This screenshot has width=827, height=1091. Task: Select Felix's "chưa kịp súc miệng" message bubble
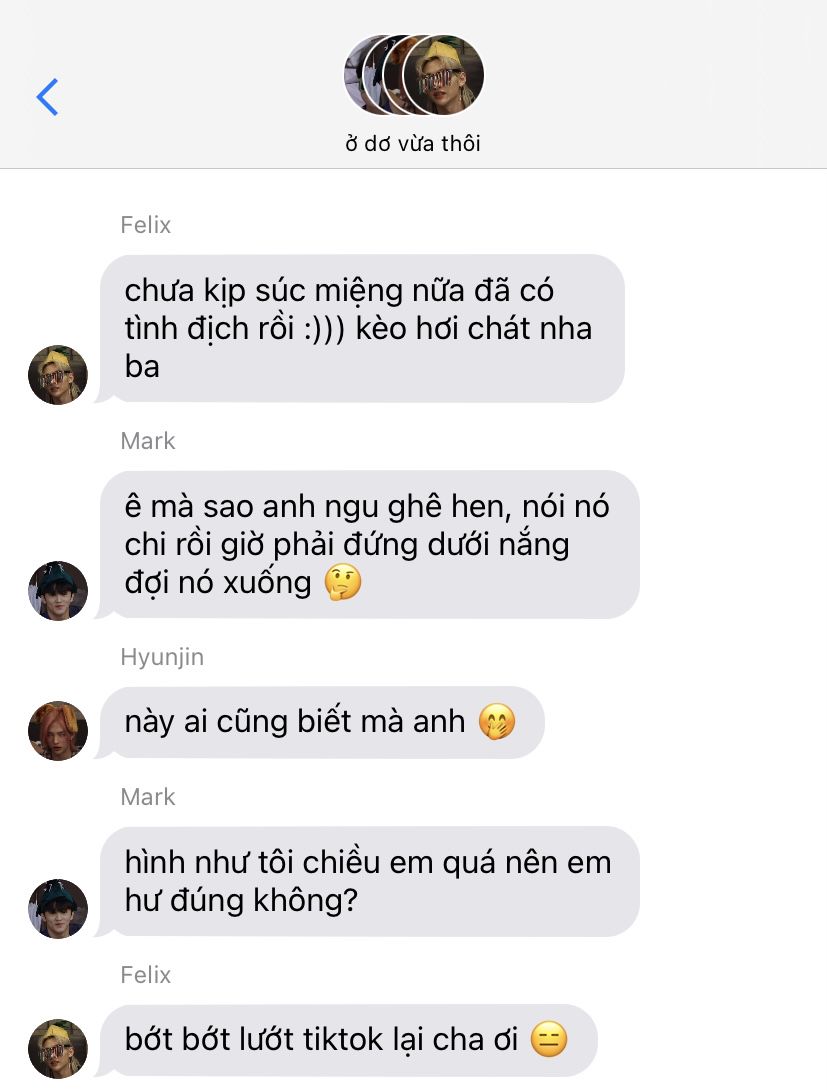[x=362, y=328]
